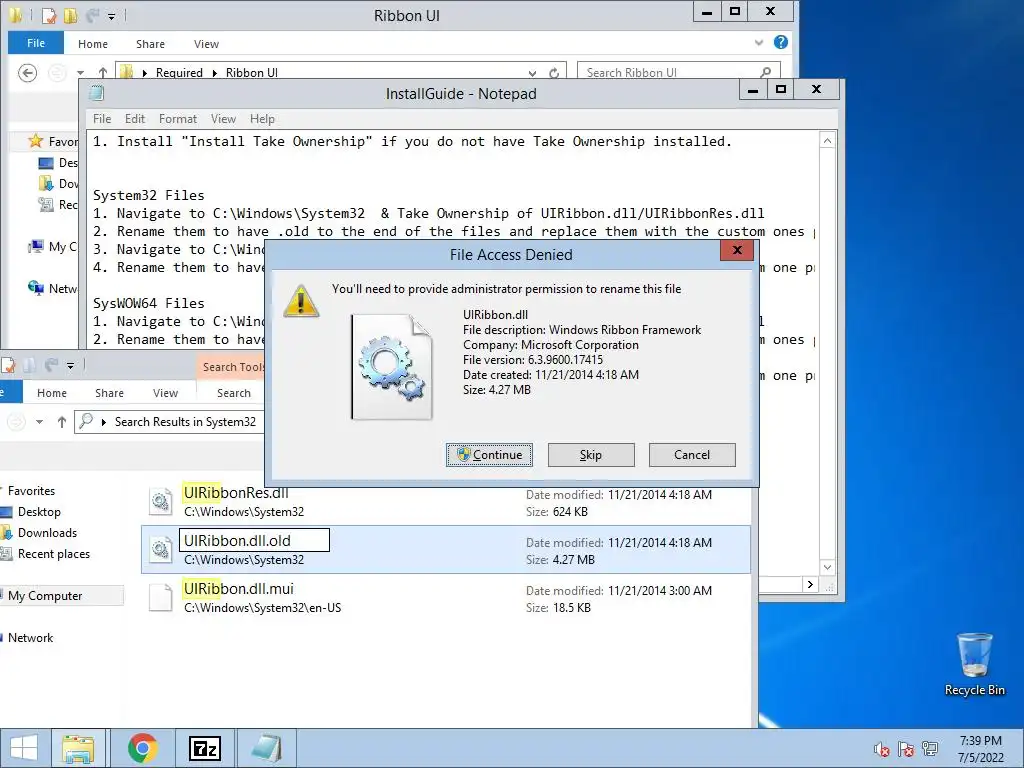This screenshot has width=1024, height=768.
Task: Open Recycle Bin on desktop
Action: click(974, 665)
